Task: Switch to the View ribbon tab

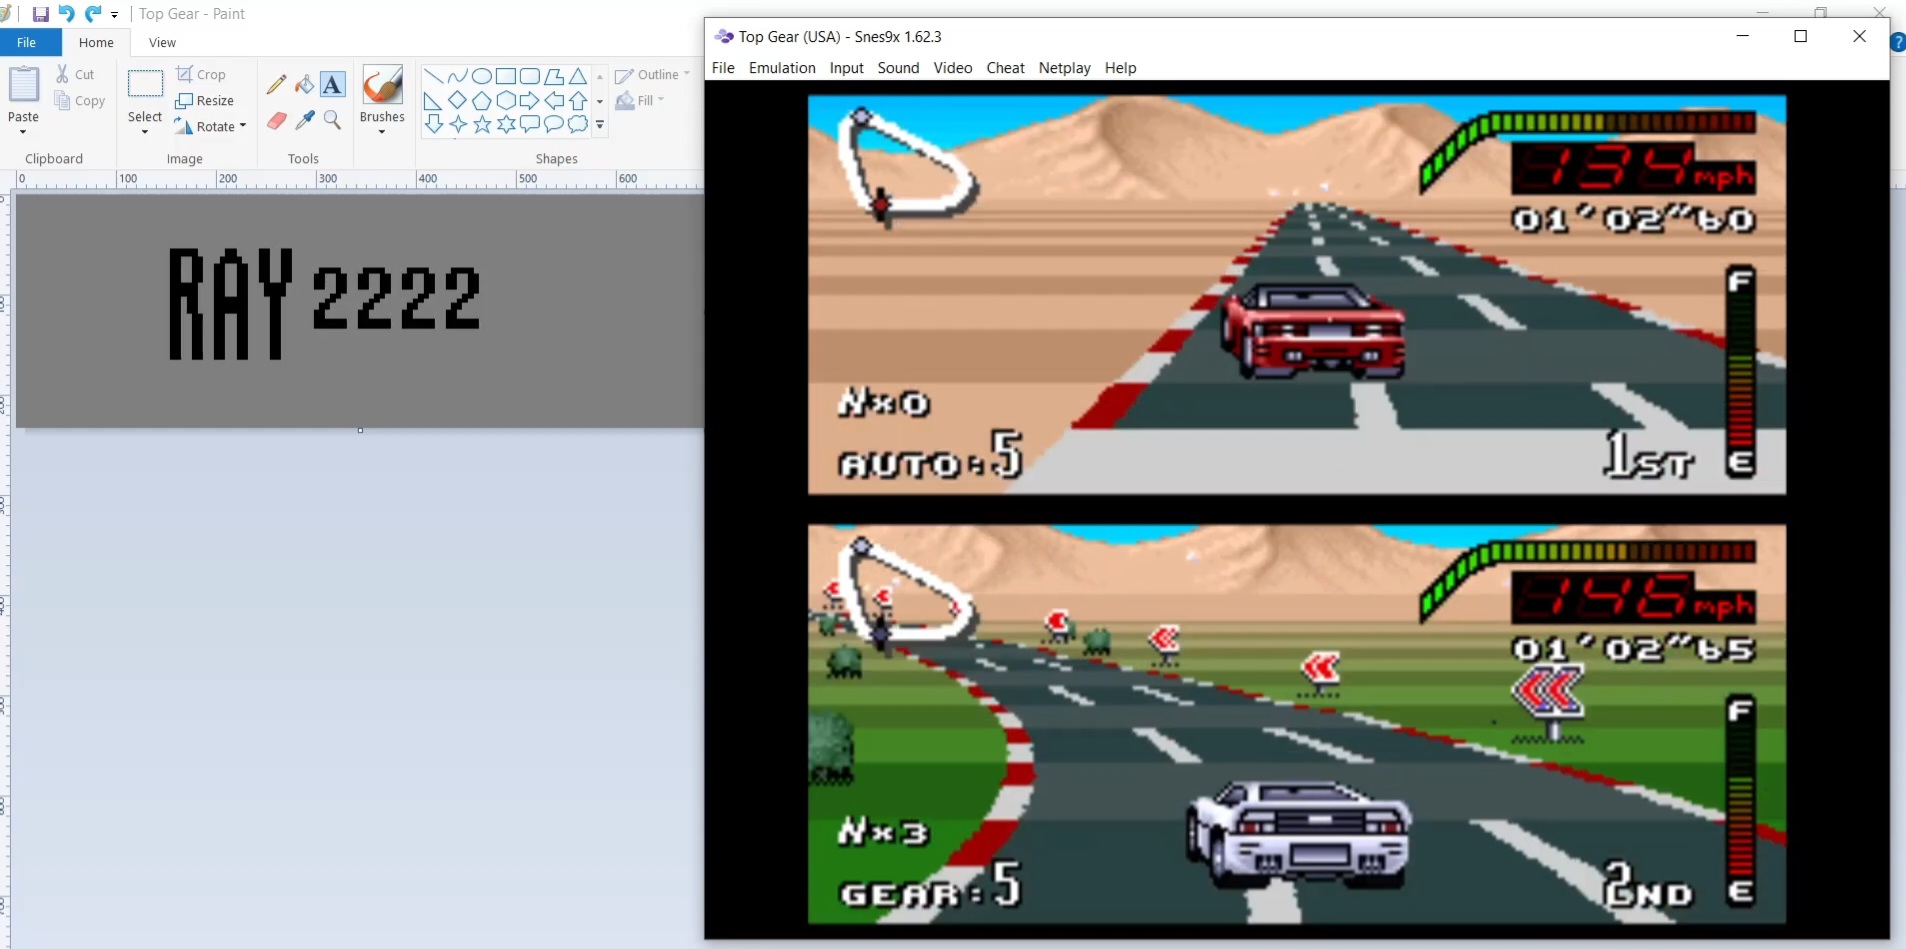Action: pos(162,43)
